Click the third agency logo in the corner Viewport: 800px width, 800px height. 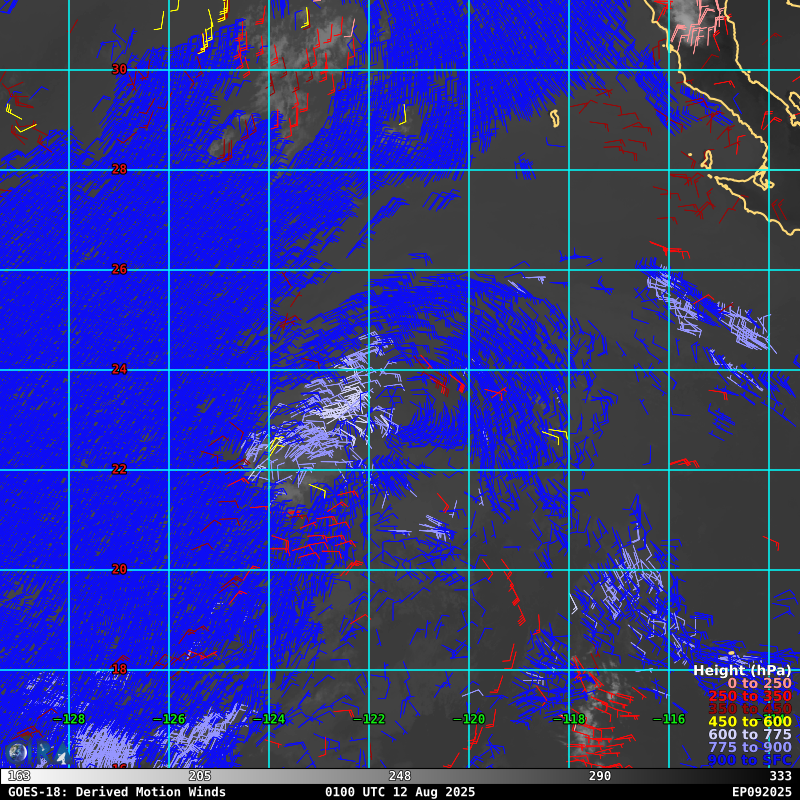[62, 753]
